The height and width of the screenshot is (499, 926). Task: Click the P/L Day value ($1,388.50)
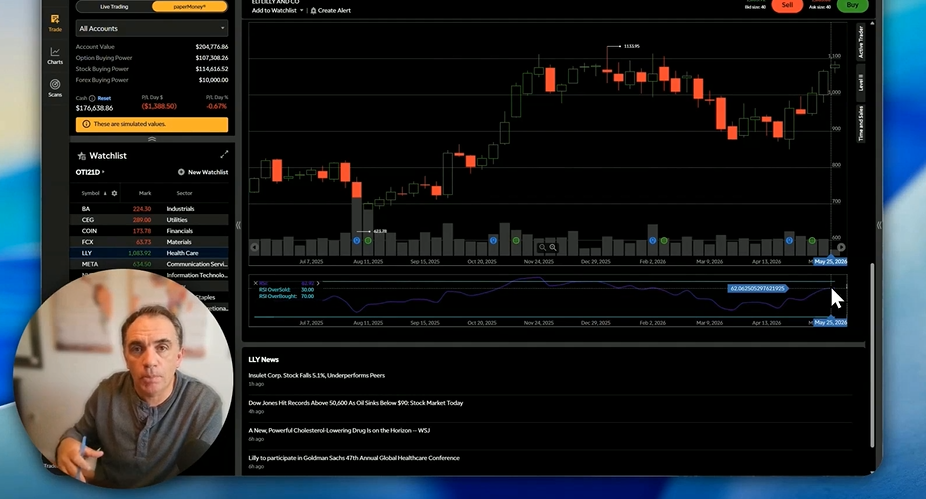(x=159, y=106)
